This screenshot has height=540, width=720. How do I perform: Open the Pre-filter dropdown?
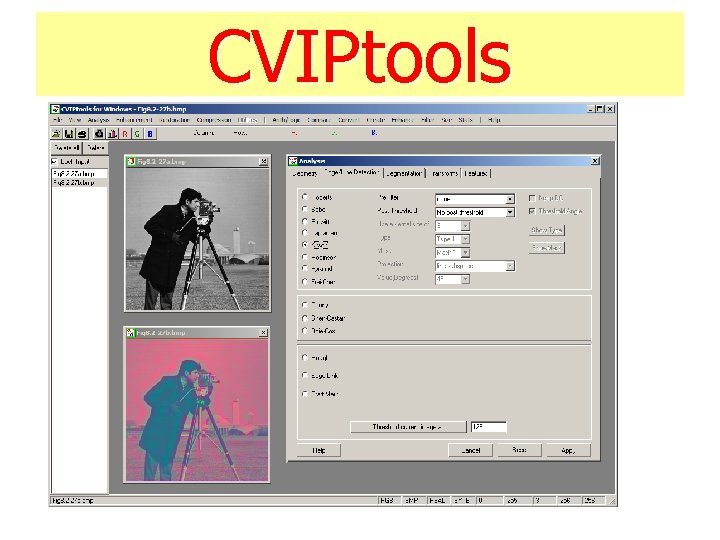510,199
